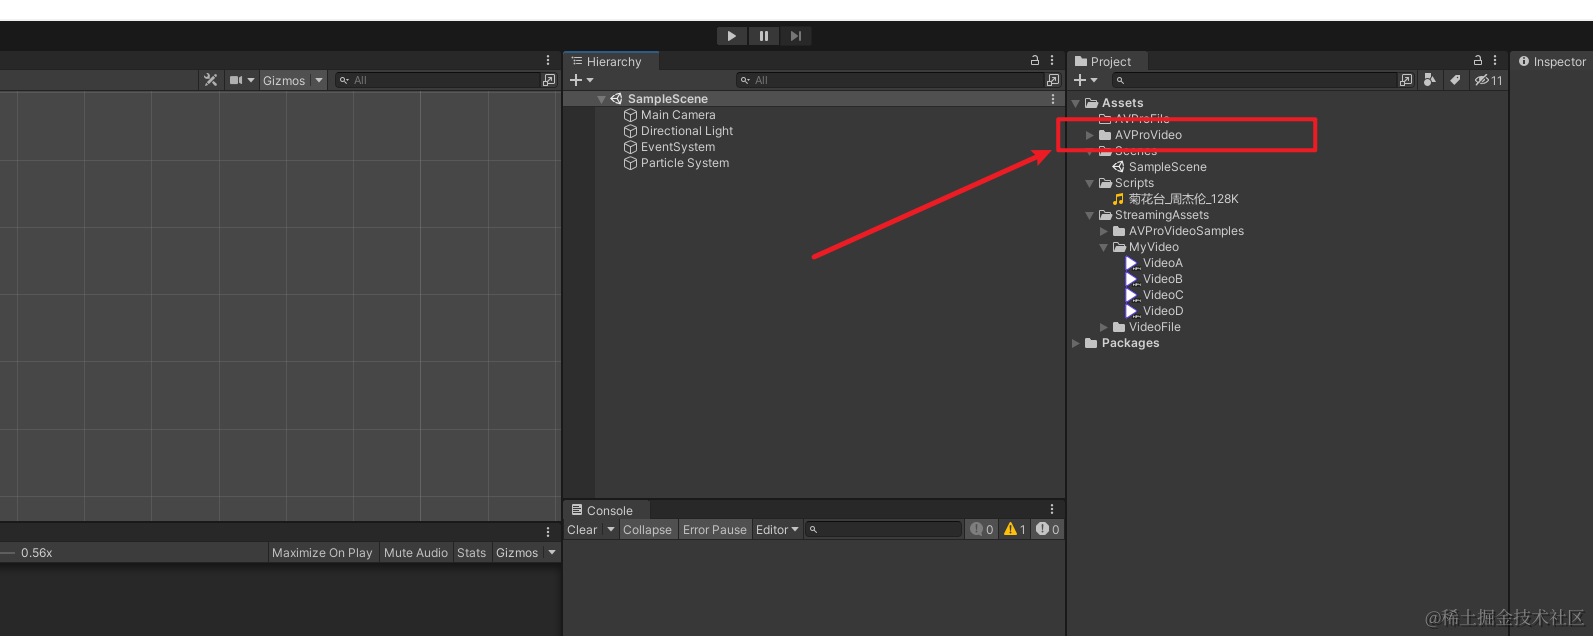Open Scene view tools settings icon

pos(210,80)
